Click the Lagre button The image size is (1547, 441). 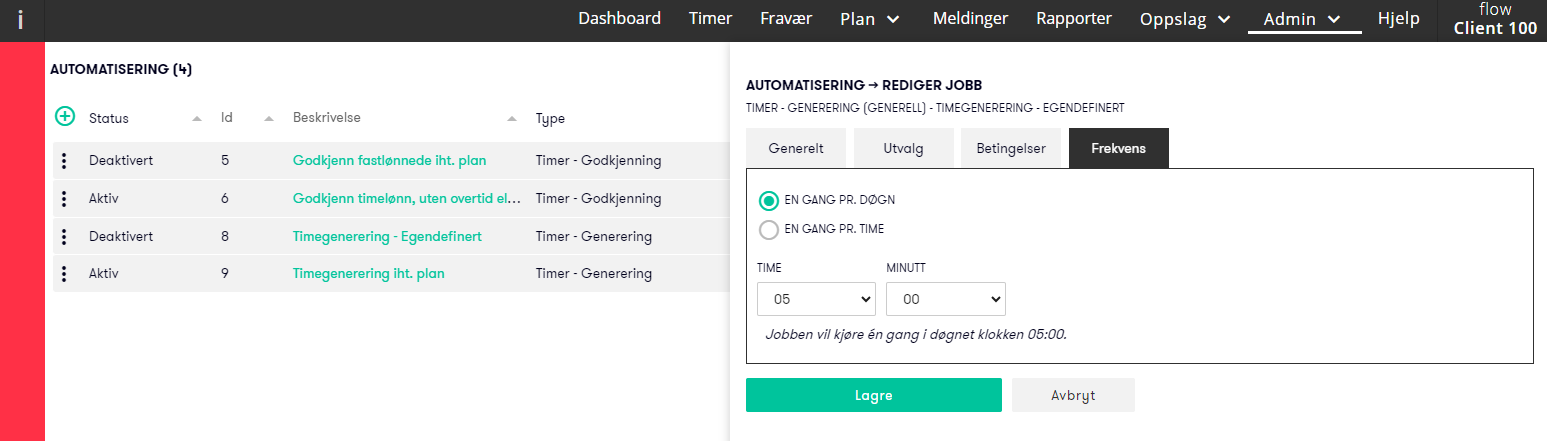coord(874,395)
